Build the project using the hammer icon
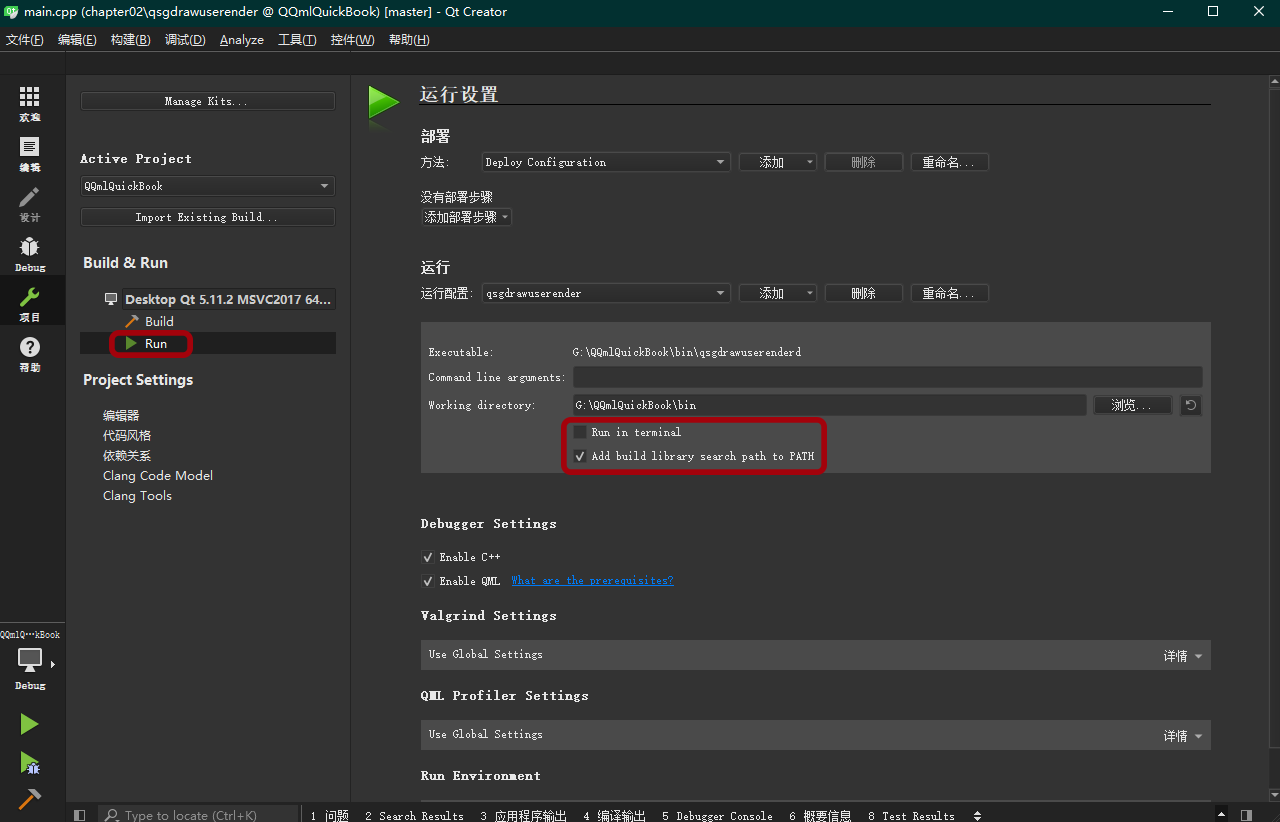The image size is (1280, 822). (29, 798)
